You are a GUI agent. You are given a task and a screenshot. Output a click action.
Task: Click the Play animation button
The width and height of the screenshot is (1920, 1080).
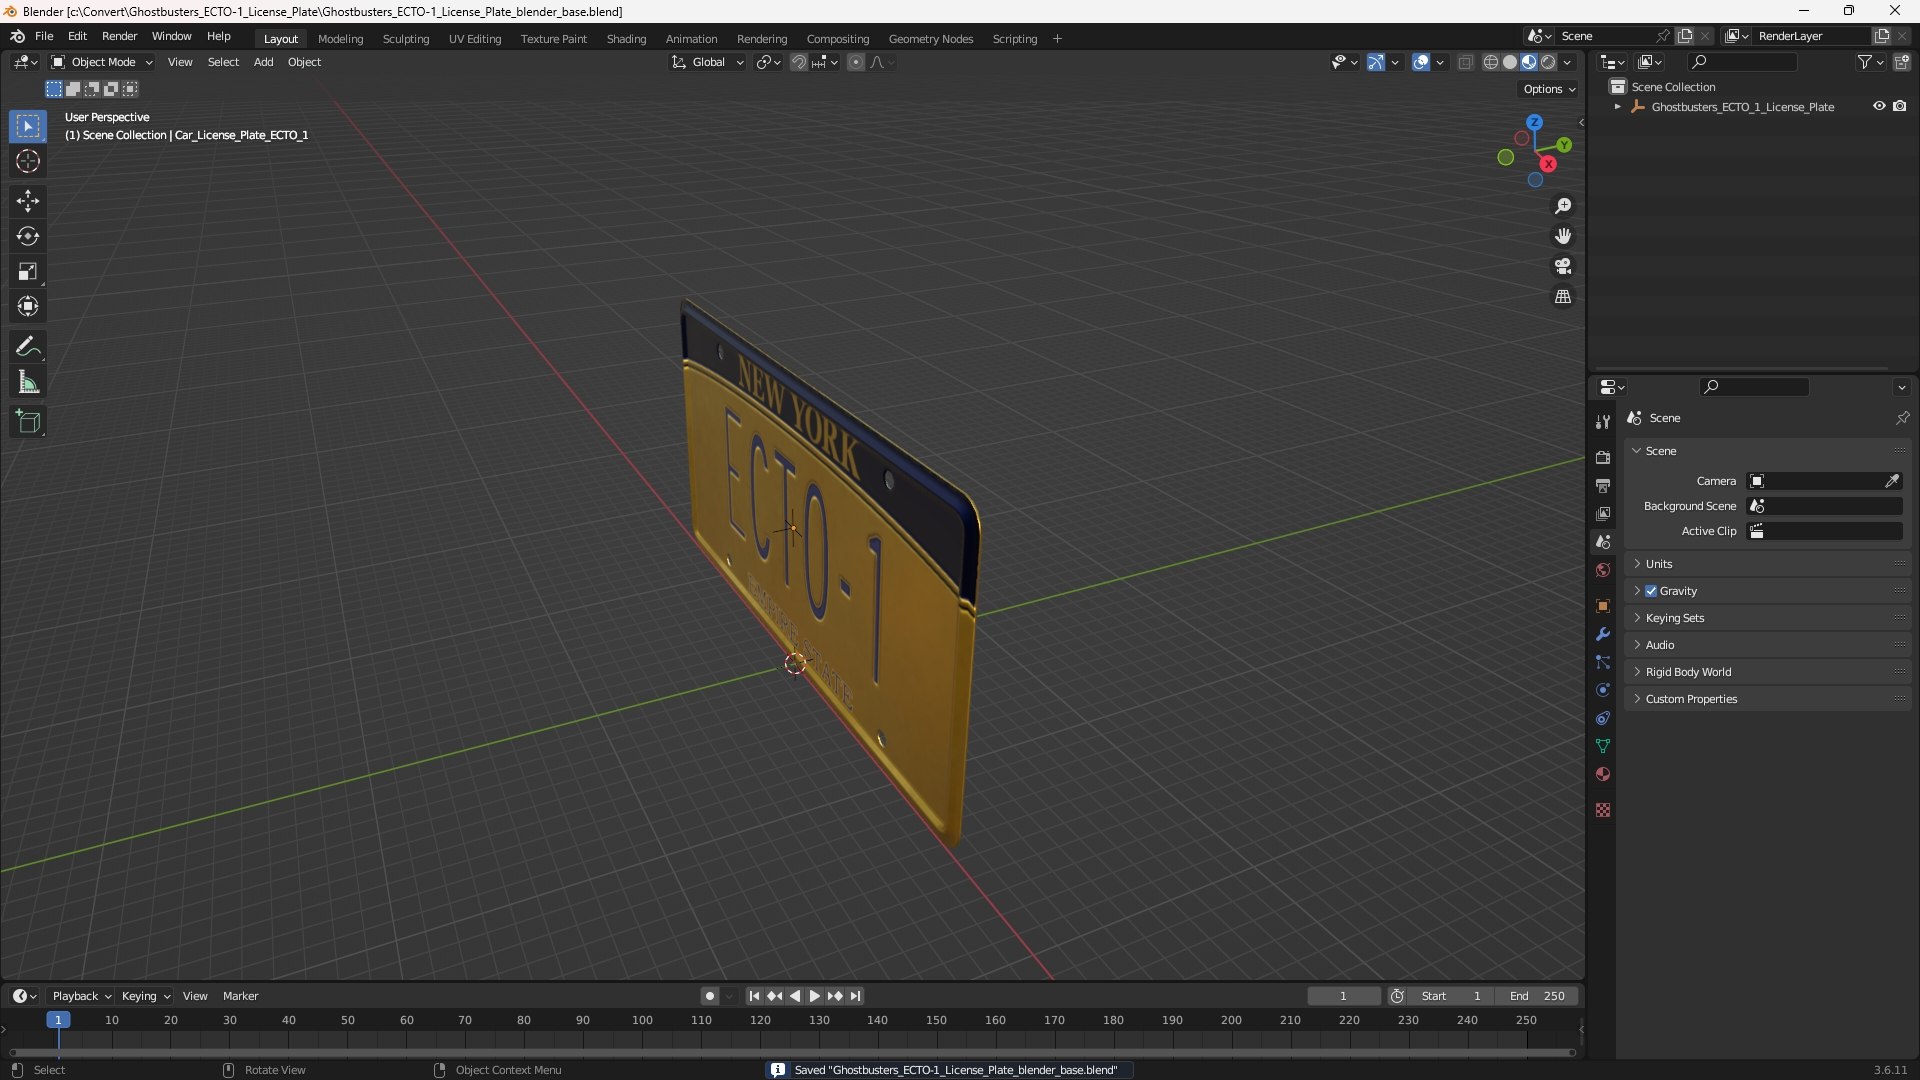tap(814, 996)
